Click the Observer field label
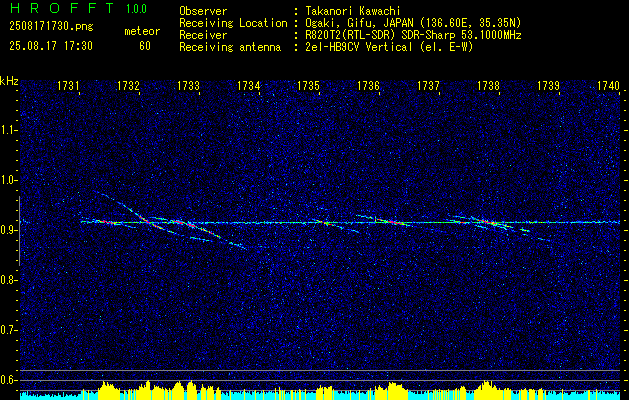629x400 pixels. coord(203,11)
